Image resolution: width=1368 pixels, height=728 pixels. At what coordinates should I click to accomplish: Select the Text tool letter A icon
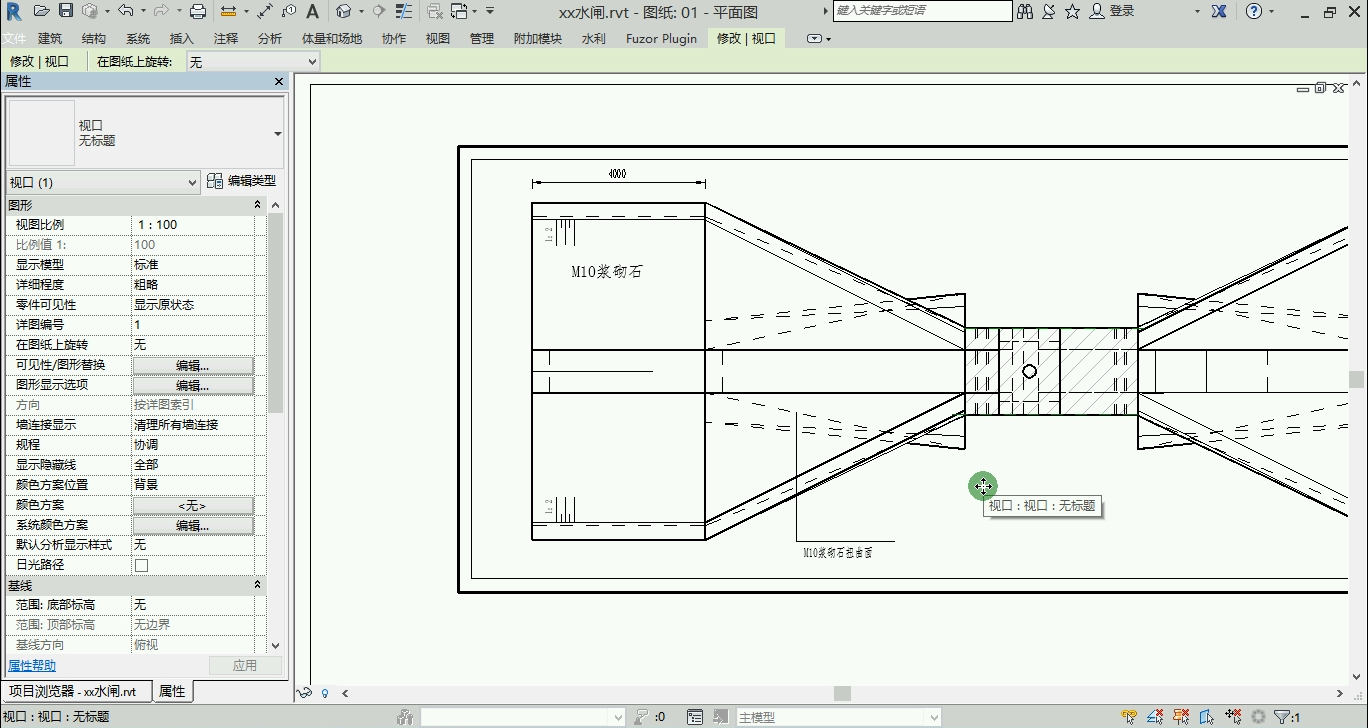312,11
